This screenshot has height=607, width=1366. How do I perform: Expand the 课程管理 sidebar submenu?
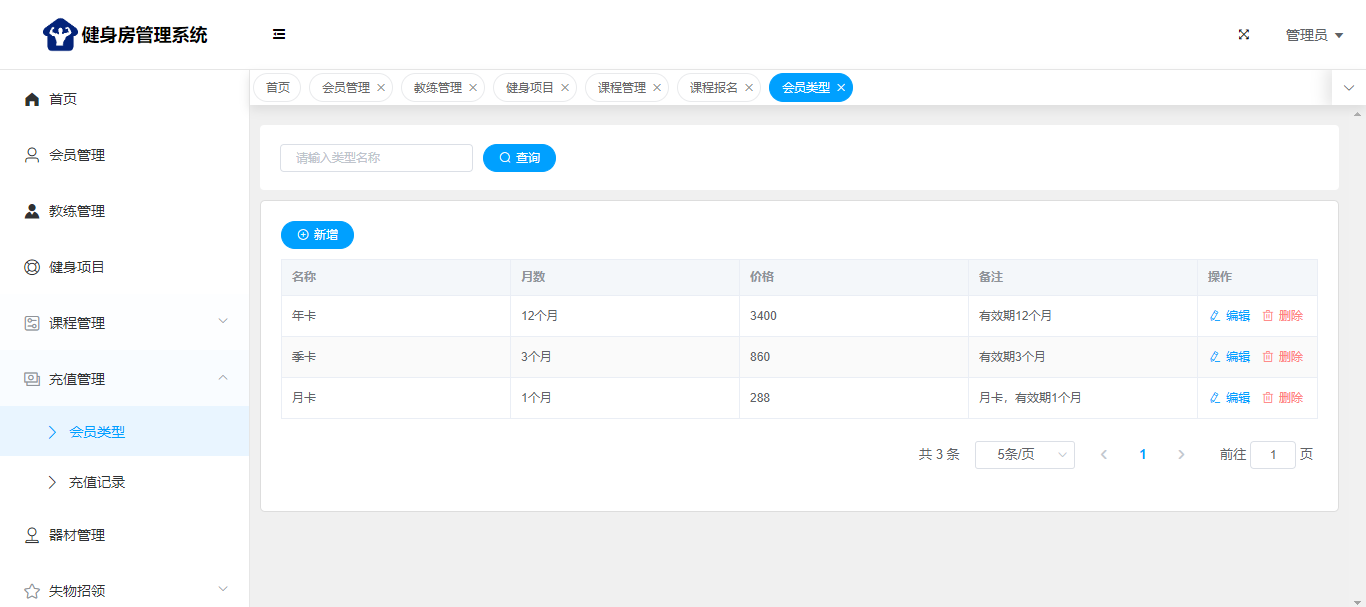[x=124, y=323]
